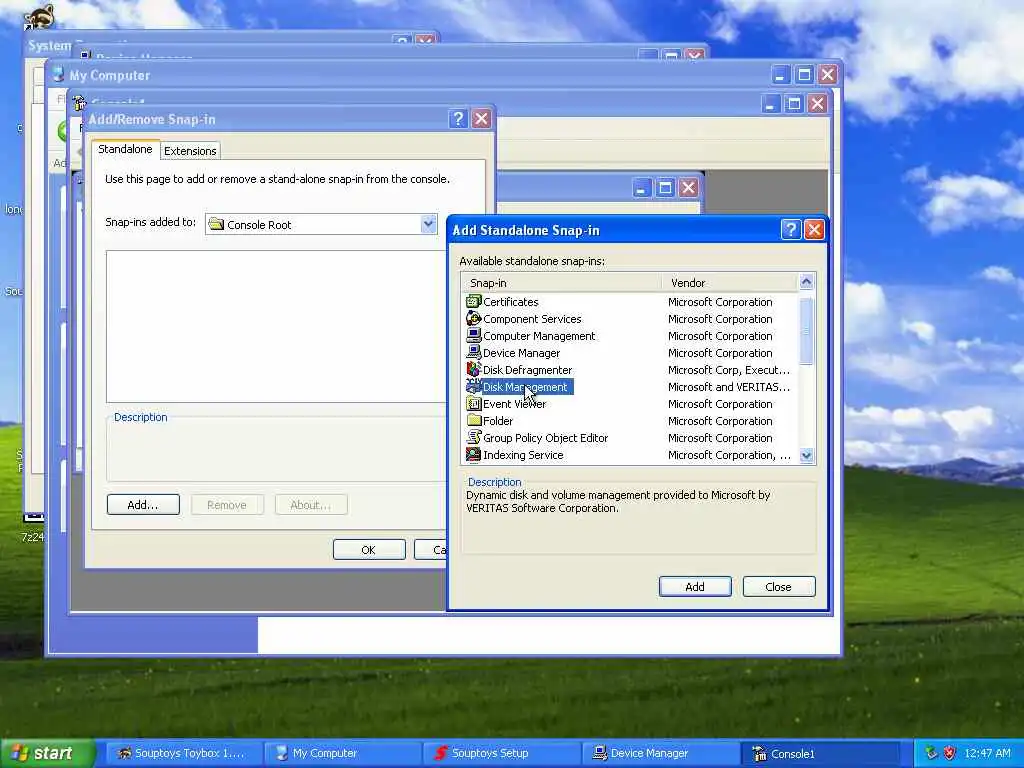Close the Add Standalone Snap-in dialog
Screen dimensions: 1024x768
pos(814,230)
